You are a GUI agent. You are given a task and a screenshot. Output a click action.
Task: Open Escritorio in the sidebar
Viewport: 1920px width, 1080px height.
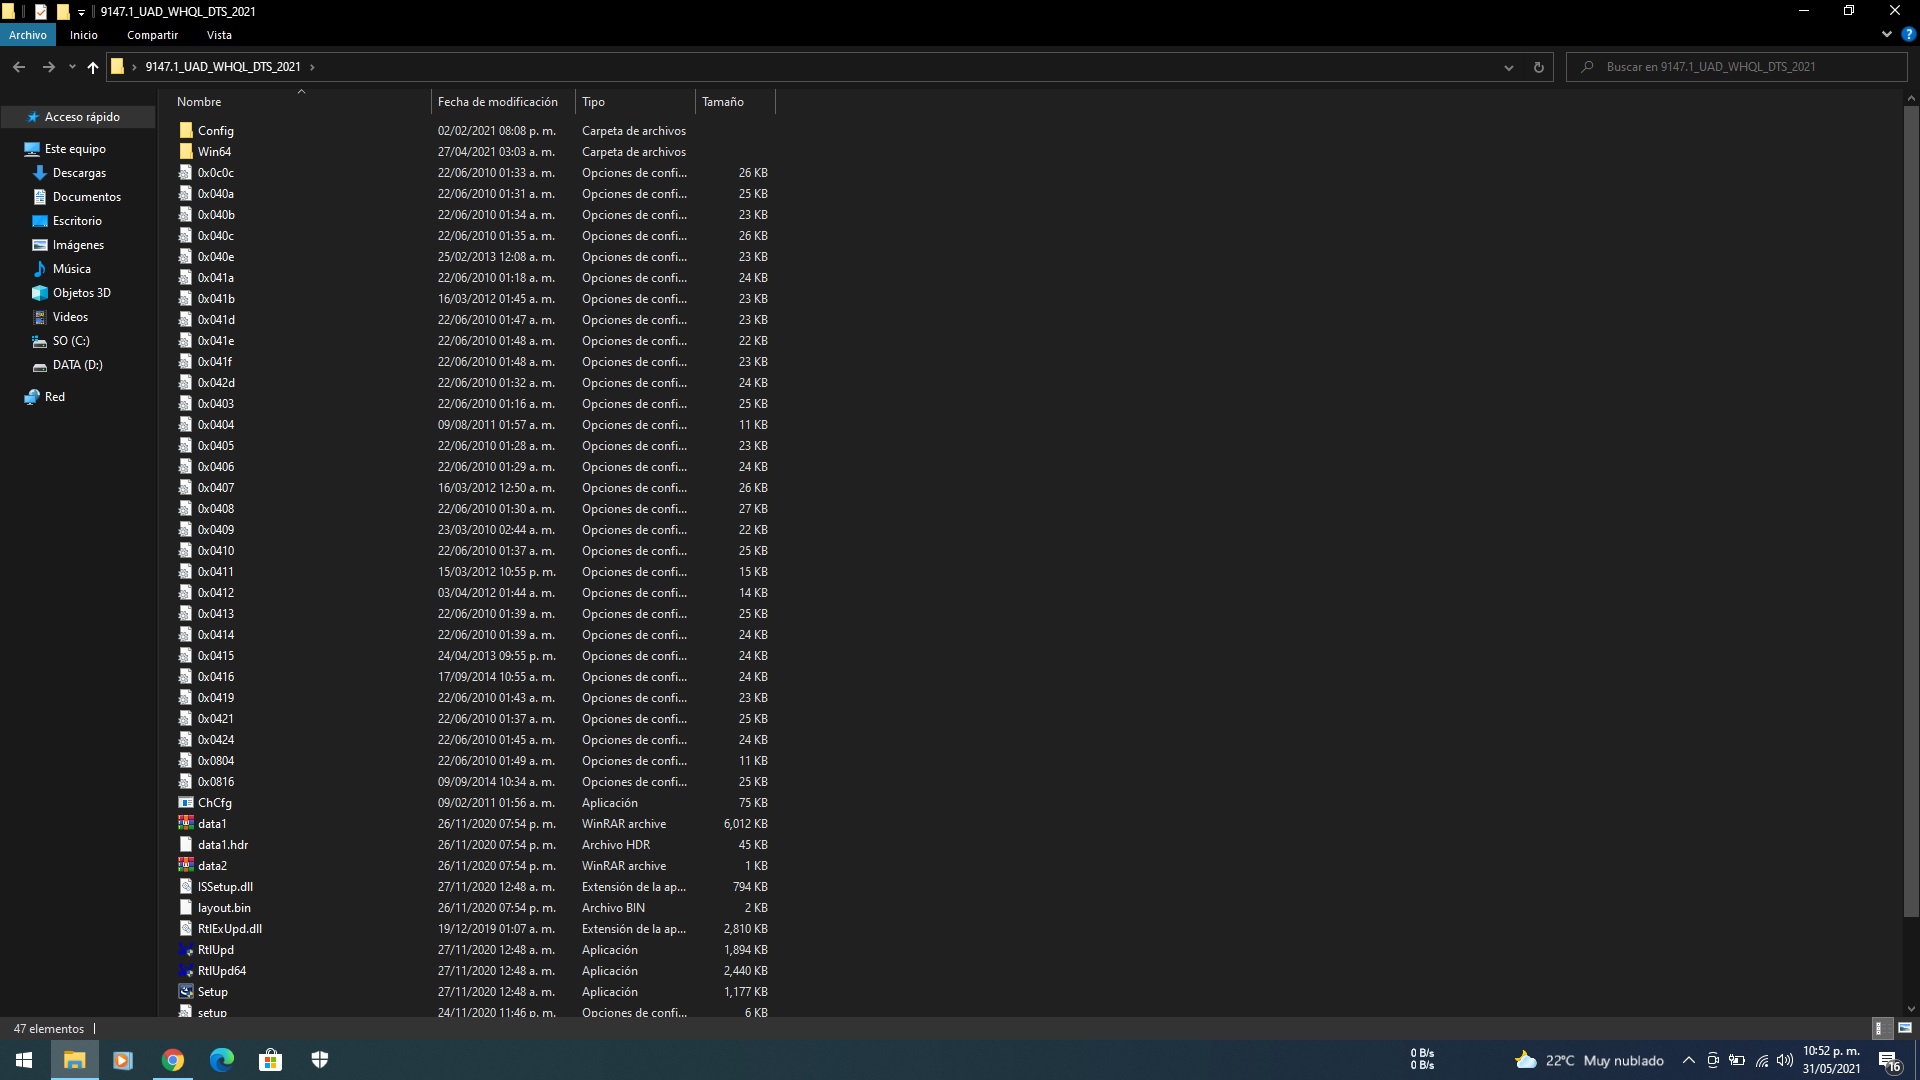point(77,221)
